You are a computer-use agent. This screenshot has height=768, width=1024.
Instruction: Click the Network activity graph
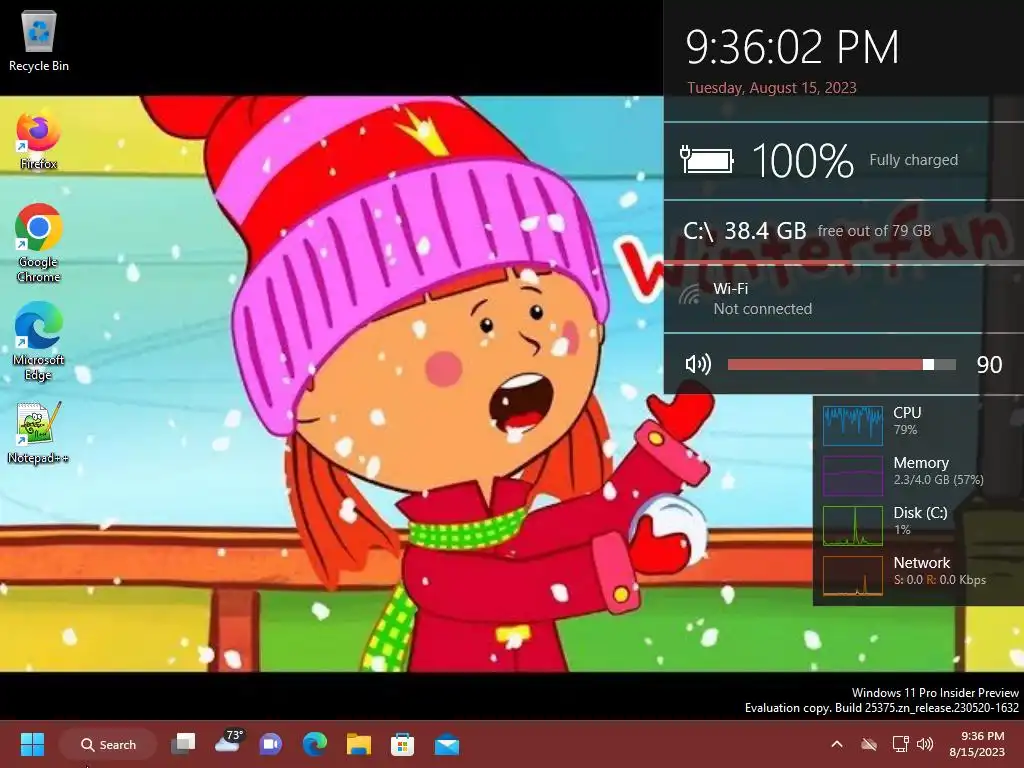tap(852, 575)
